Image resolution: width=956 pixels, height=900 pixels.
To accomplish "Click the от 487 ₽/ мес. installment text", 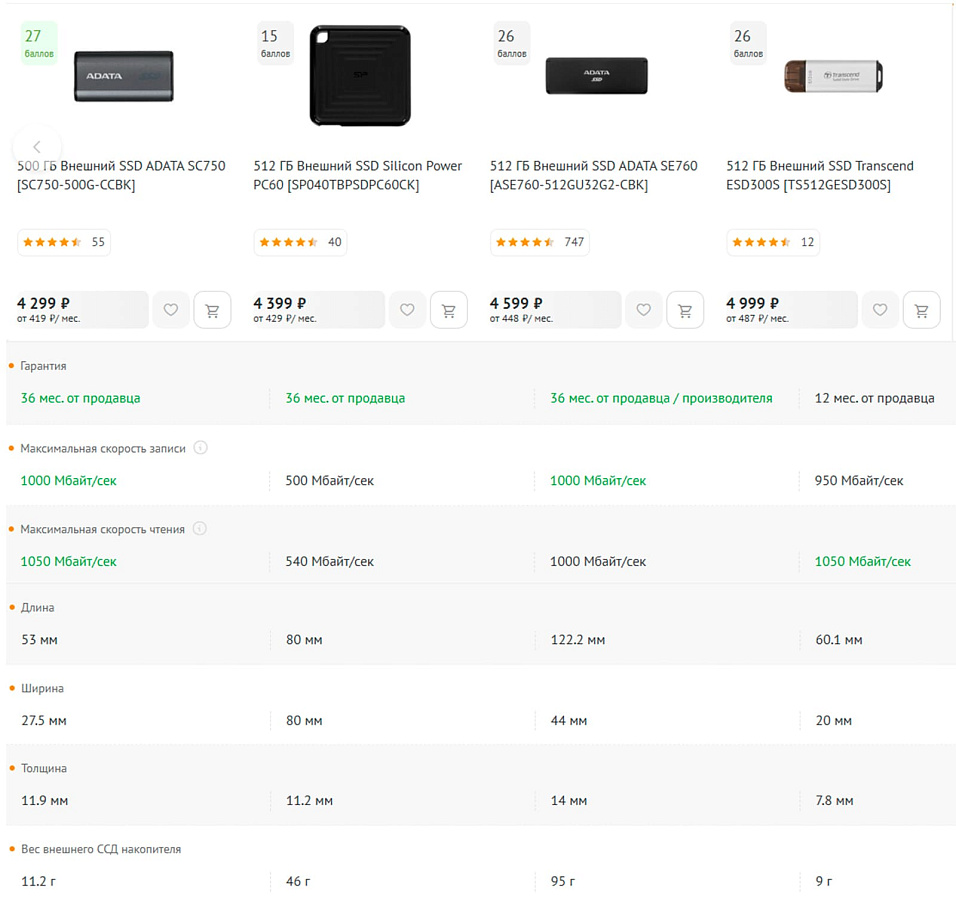I will point(757,318).
